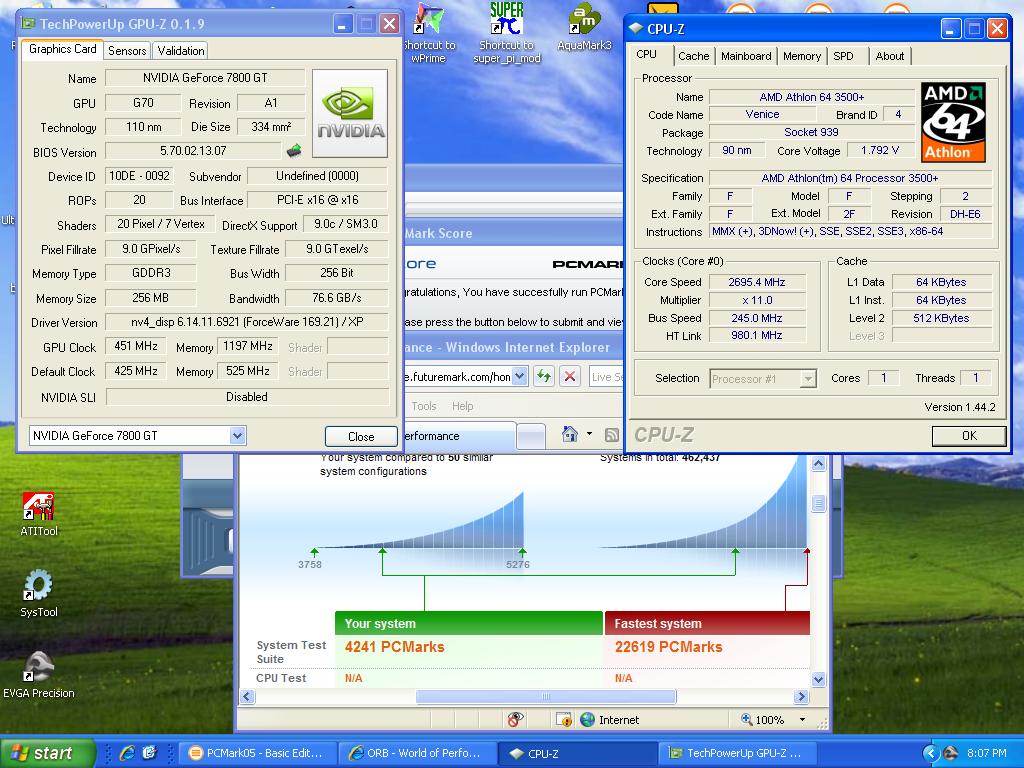The image size is (1024, 768).
Task: Open the EVGA Precision desktop shortcut
Action: (x=39, y=675)
